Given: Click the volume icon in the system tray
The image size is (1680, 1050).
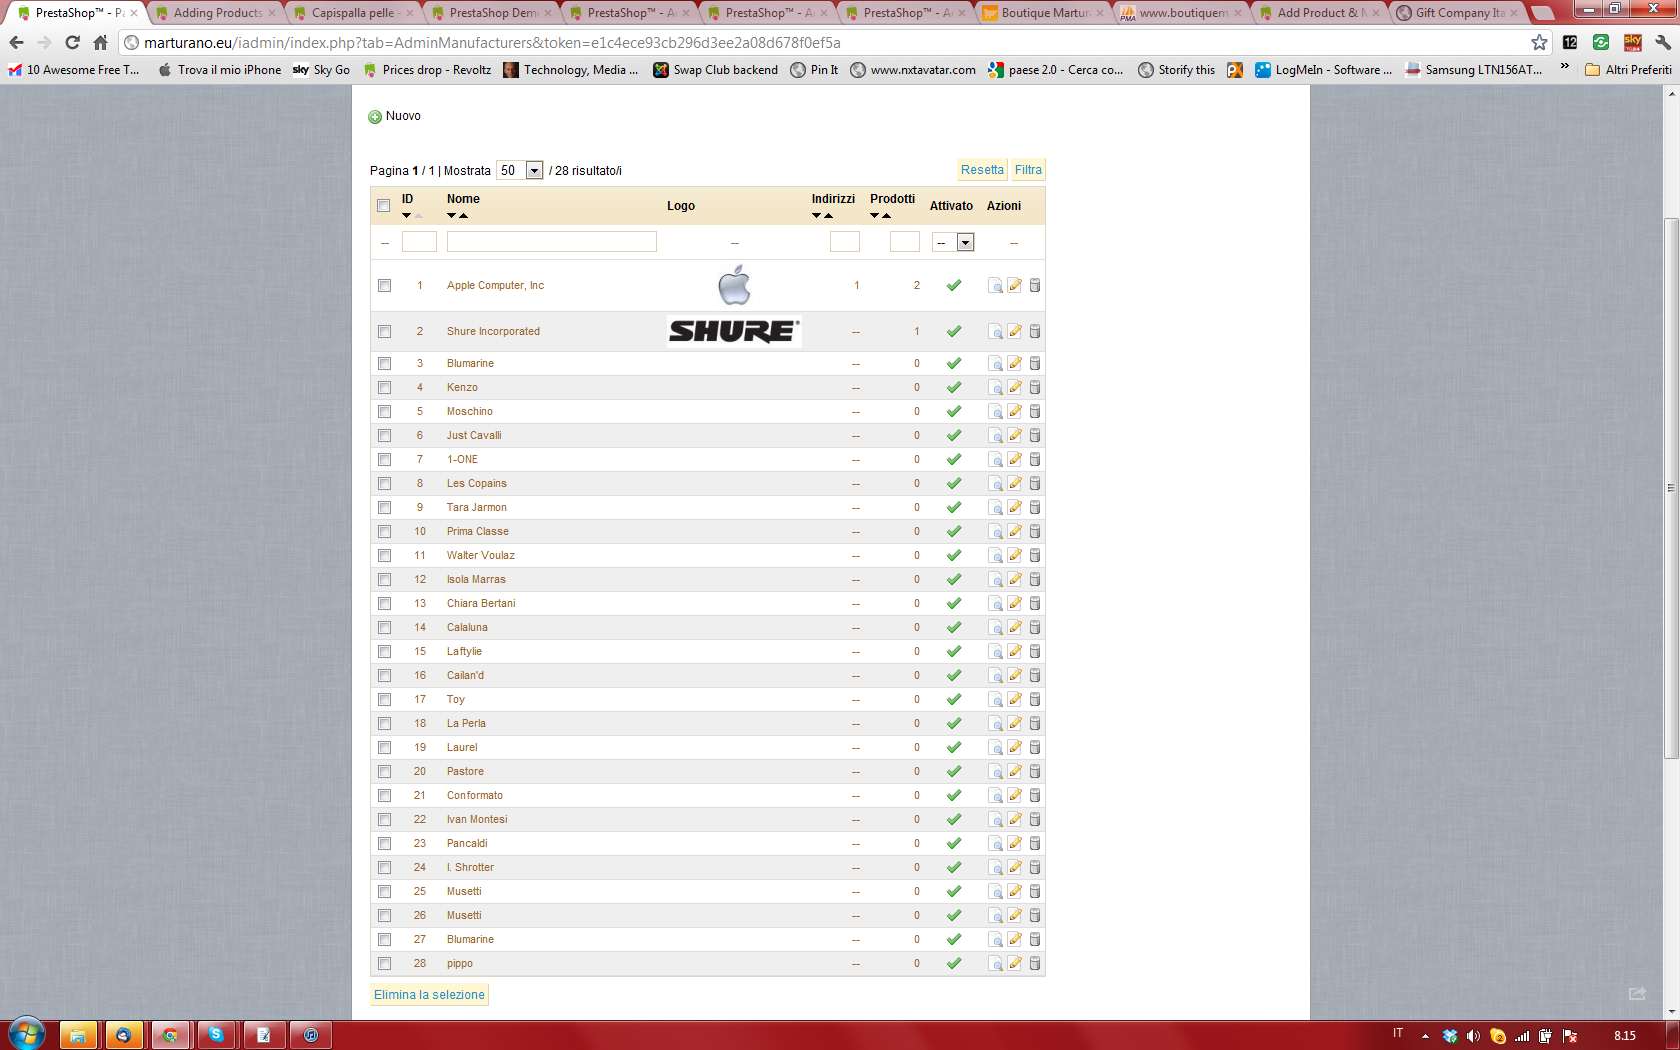Looking at the screenshot, I should tap(1473, 1036).
